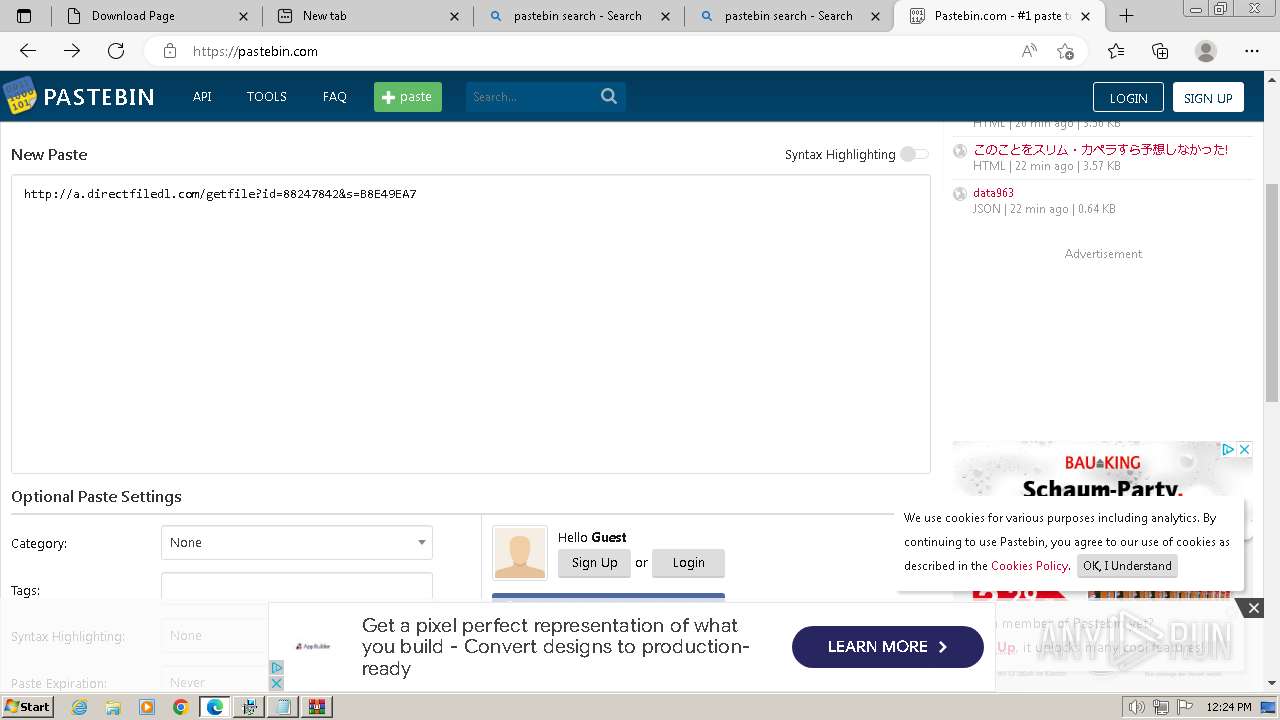The height and width of the screenshot is (720, 1280).
Task: Click the browser profile avatar icon
Action: (1206, 51)
